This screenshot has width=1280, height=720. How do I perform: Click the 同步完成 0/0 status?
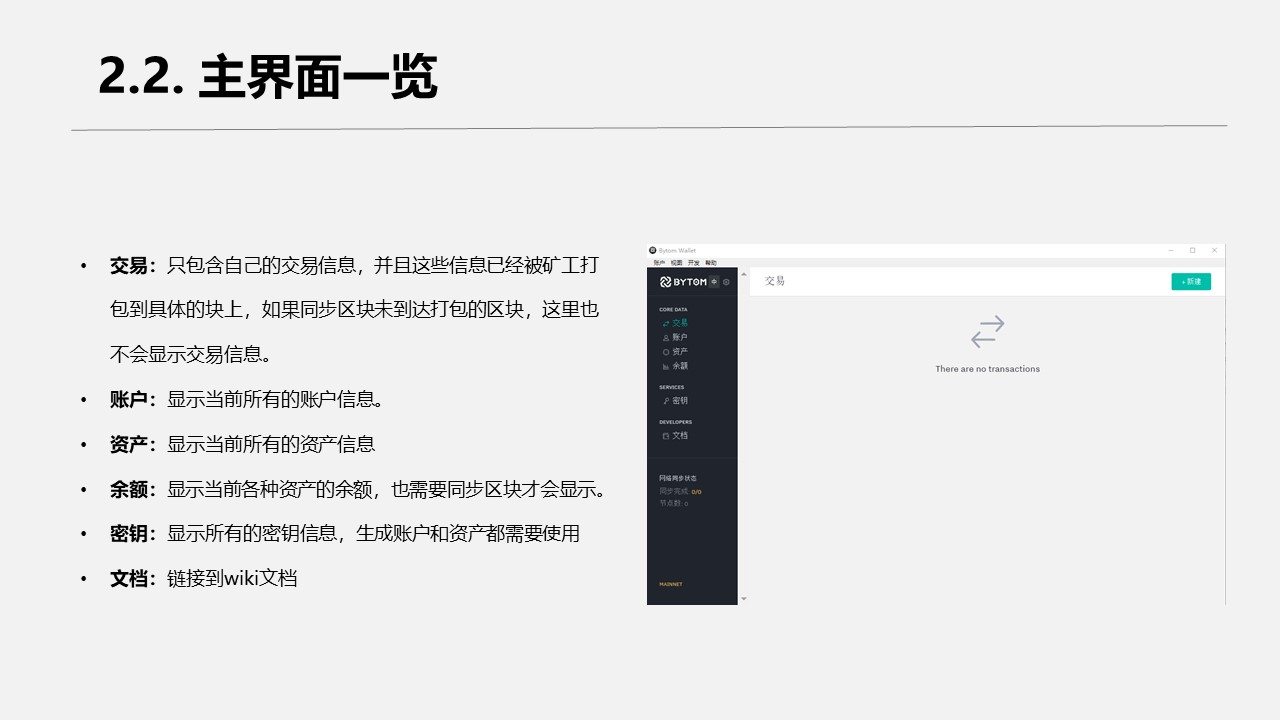point(680,492)
